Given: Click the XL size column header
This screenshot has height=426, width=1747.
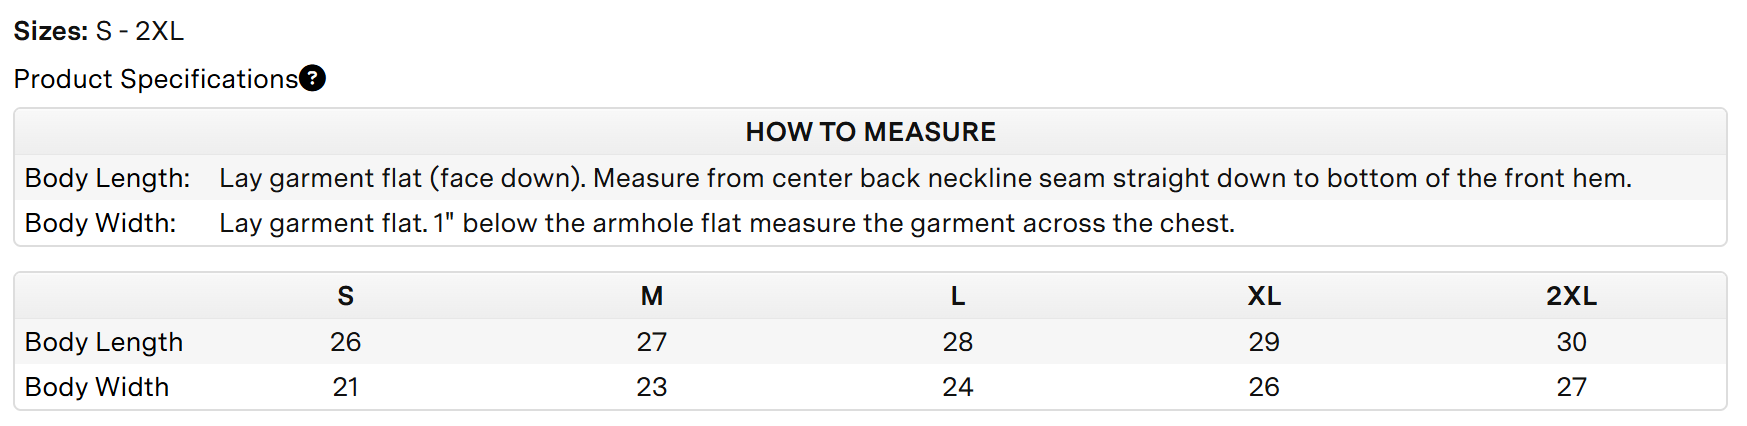Looking at the screenshot, I should point(1264,296).
